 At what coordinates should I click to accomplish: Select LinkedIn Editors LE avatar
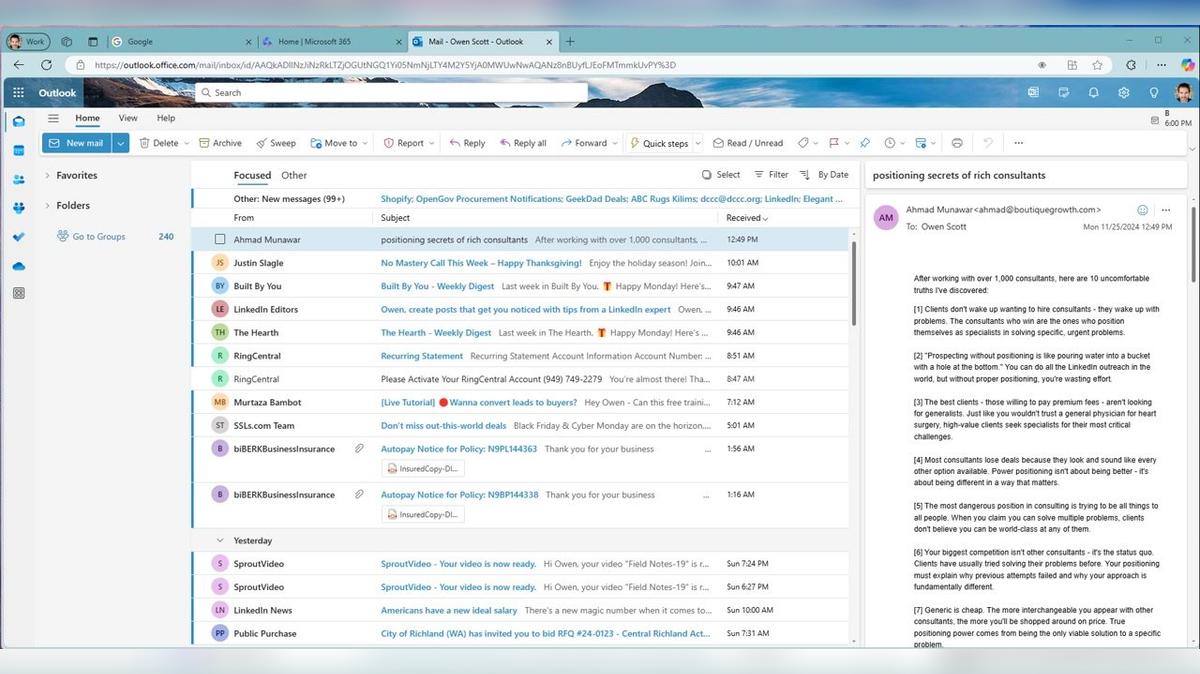(220, 309)
